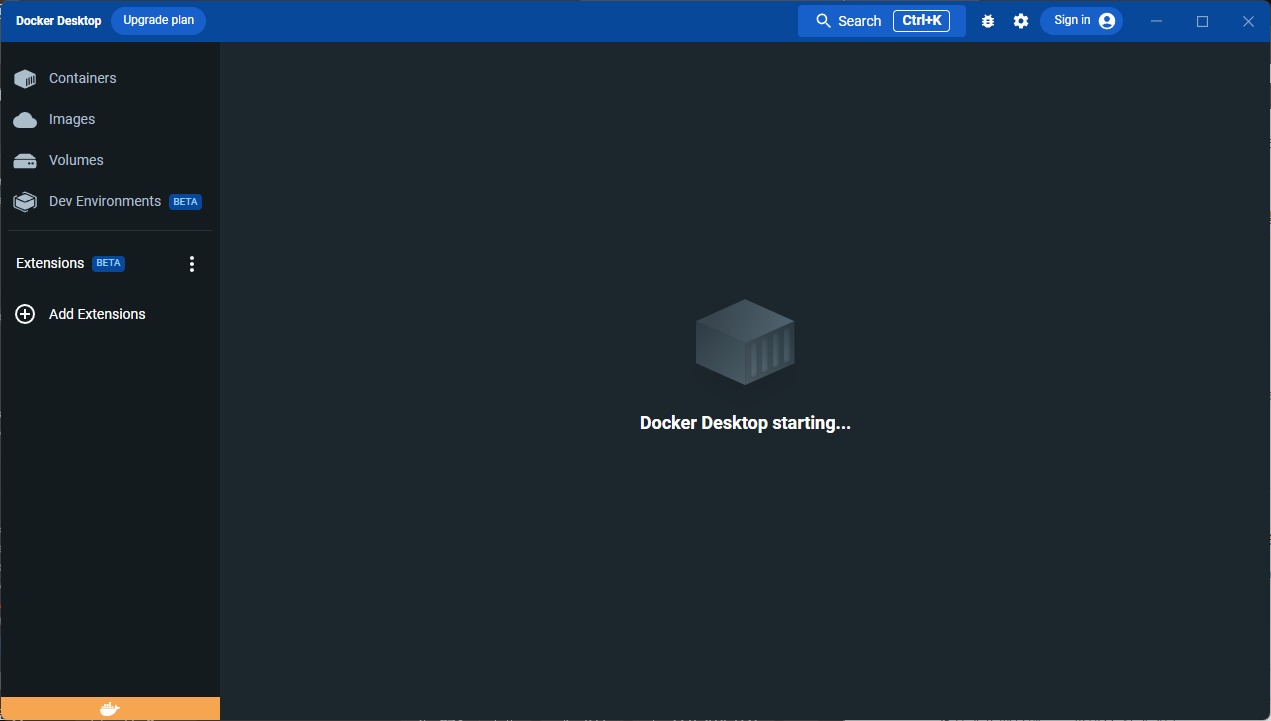The height and width of the screenshot is (721, 1271).
Task: Open the Search bar
Action: [881, 21]
